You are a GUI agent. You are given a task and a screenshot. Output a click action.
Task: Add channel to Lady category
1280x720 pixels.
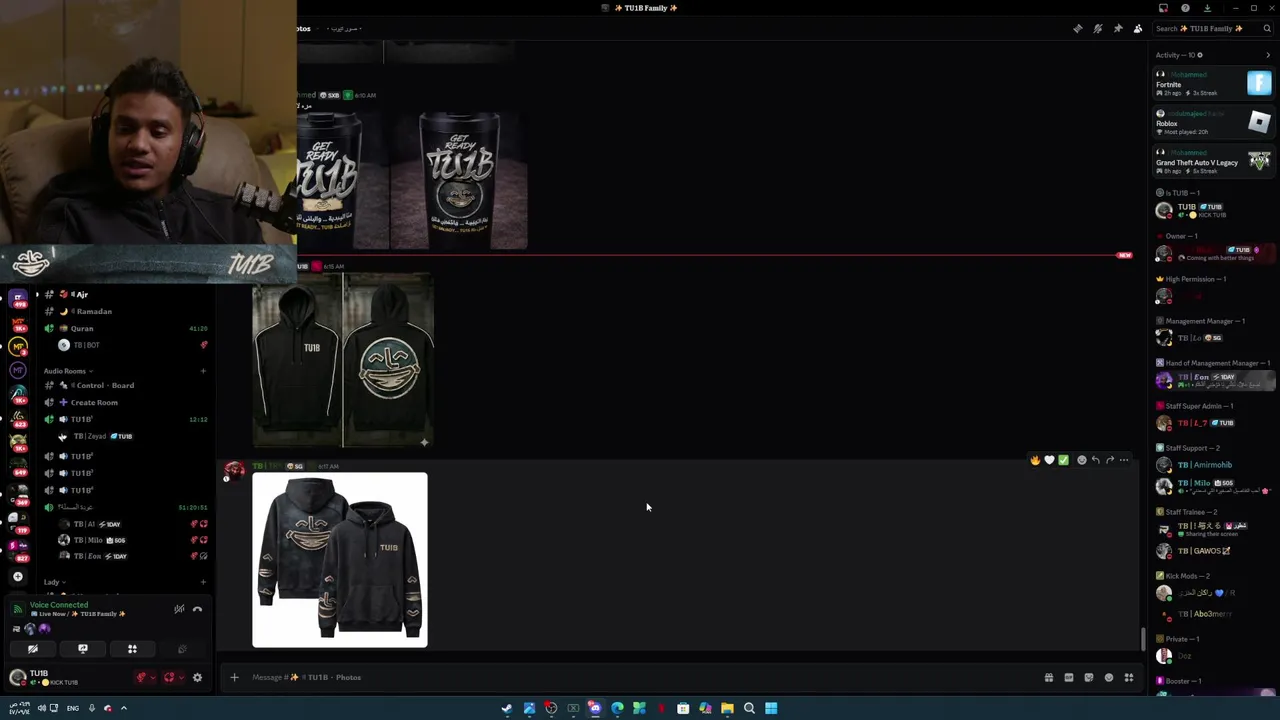pyautogui.click(x=203, y=582)
